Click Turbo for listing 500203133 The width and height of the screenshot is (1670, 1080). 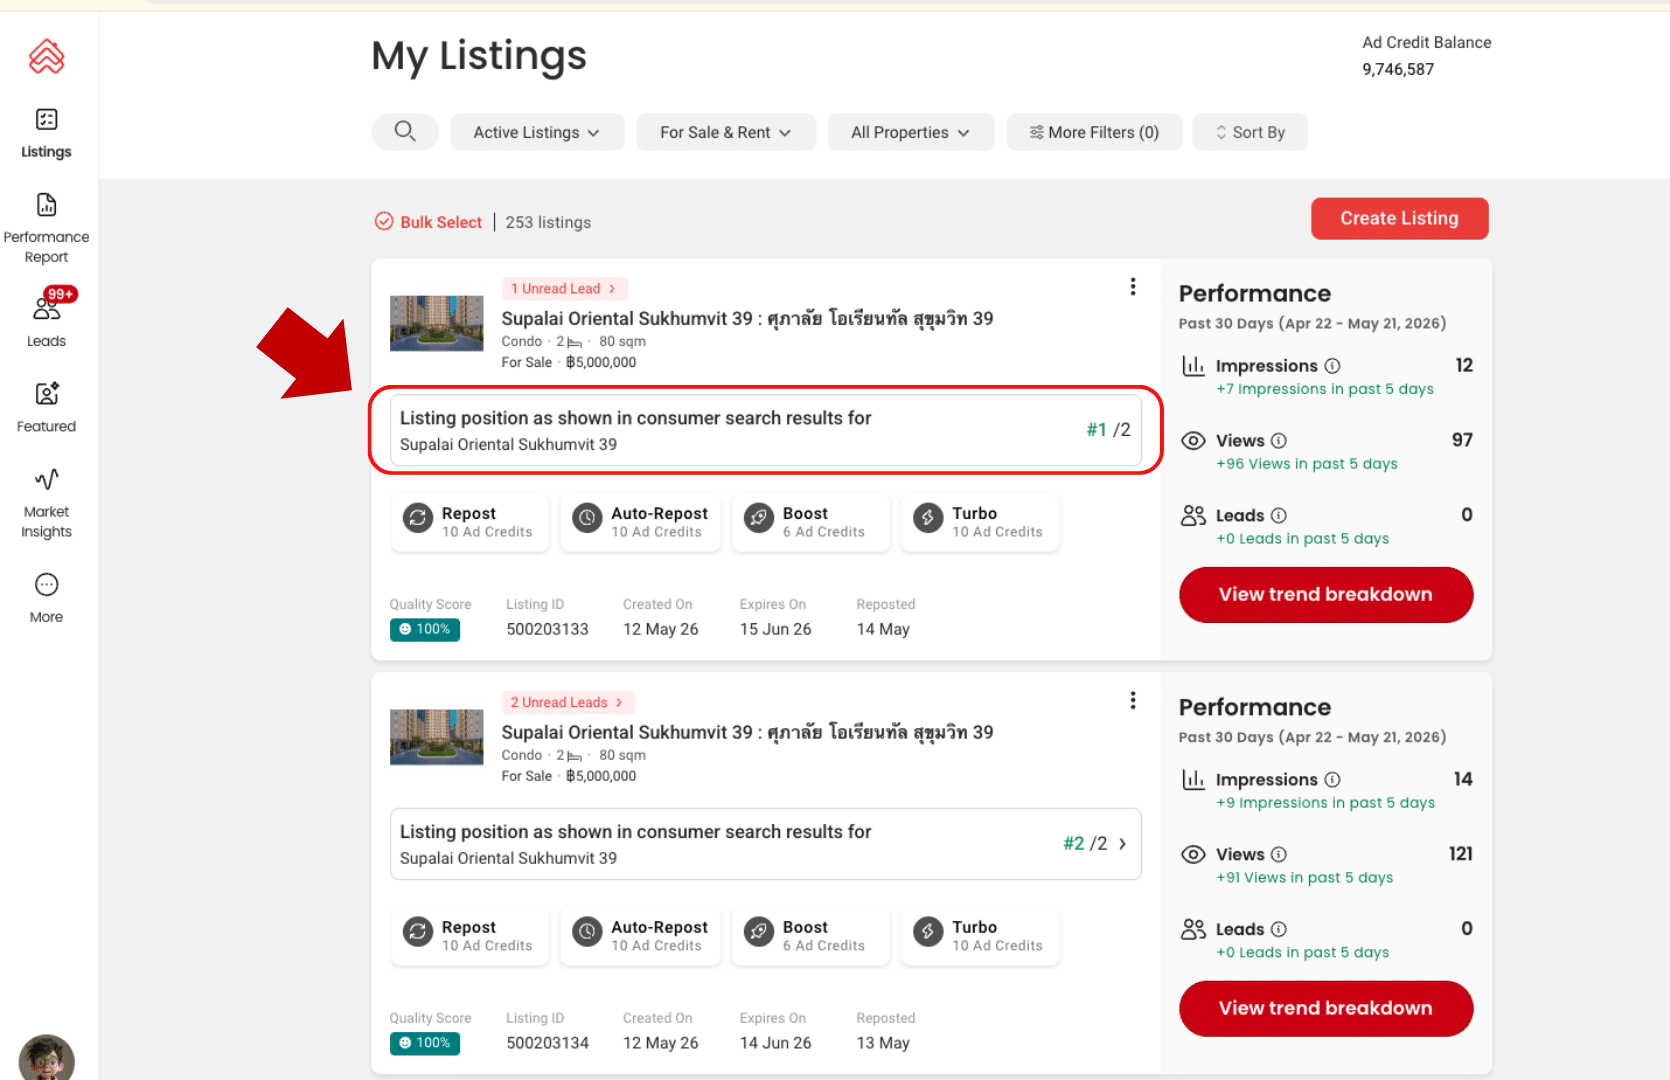[x=980, y=522]
